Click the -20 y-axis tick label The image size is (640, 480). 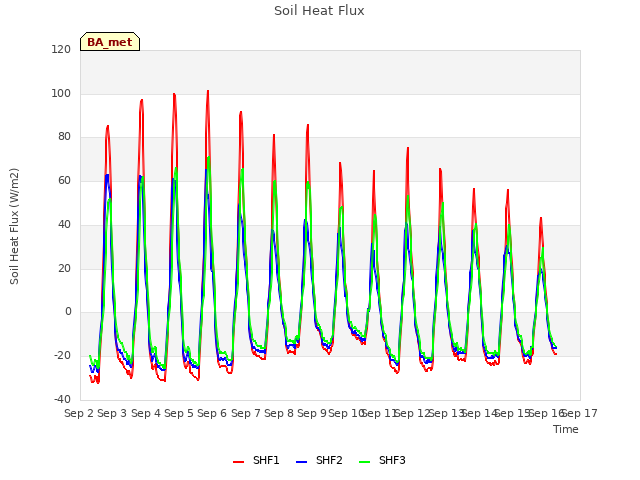coord(62,356)
